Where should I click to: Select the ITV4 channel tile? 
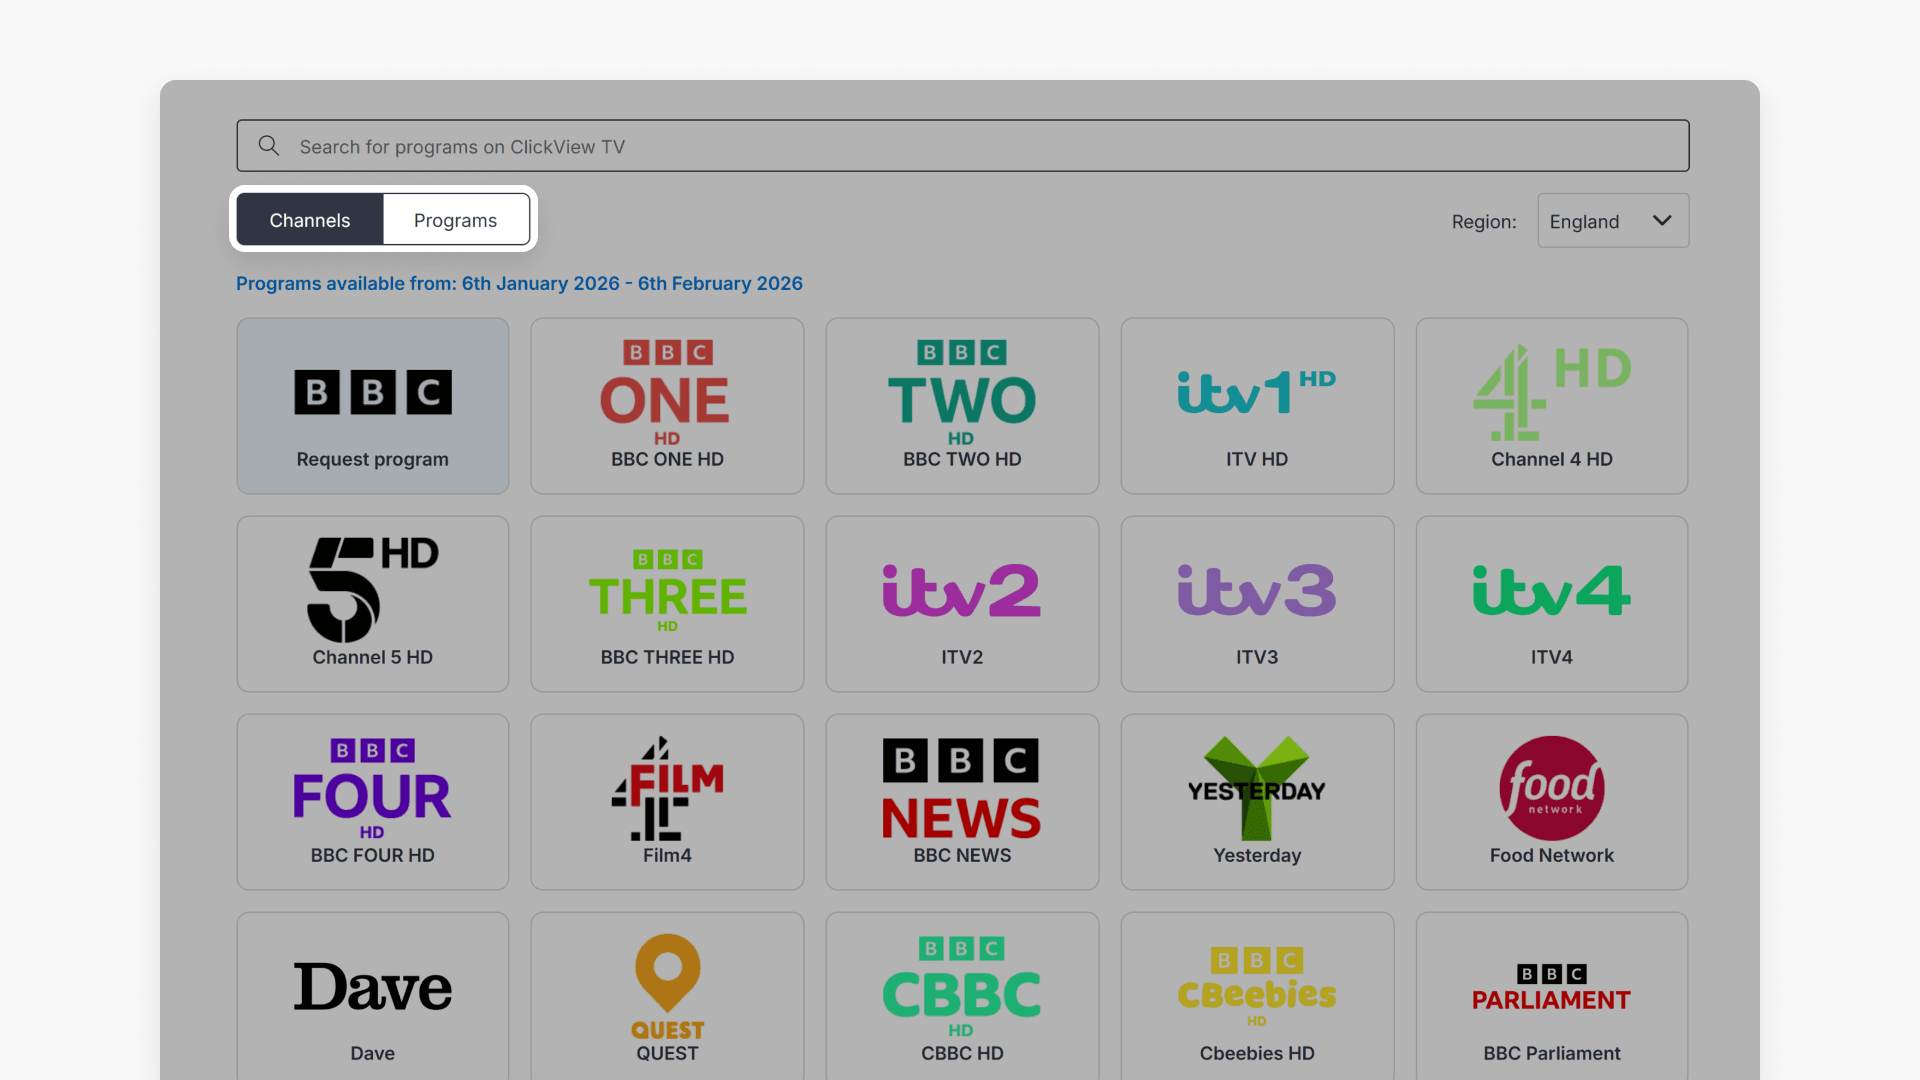pyautogui.click(x=1551, y=604)
